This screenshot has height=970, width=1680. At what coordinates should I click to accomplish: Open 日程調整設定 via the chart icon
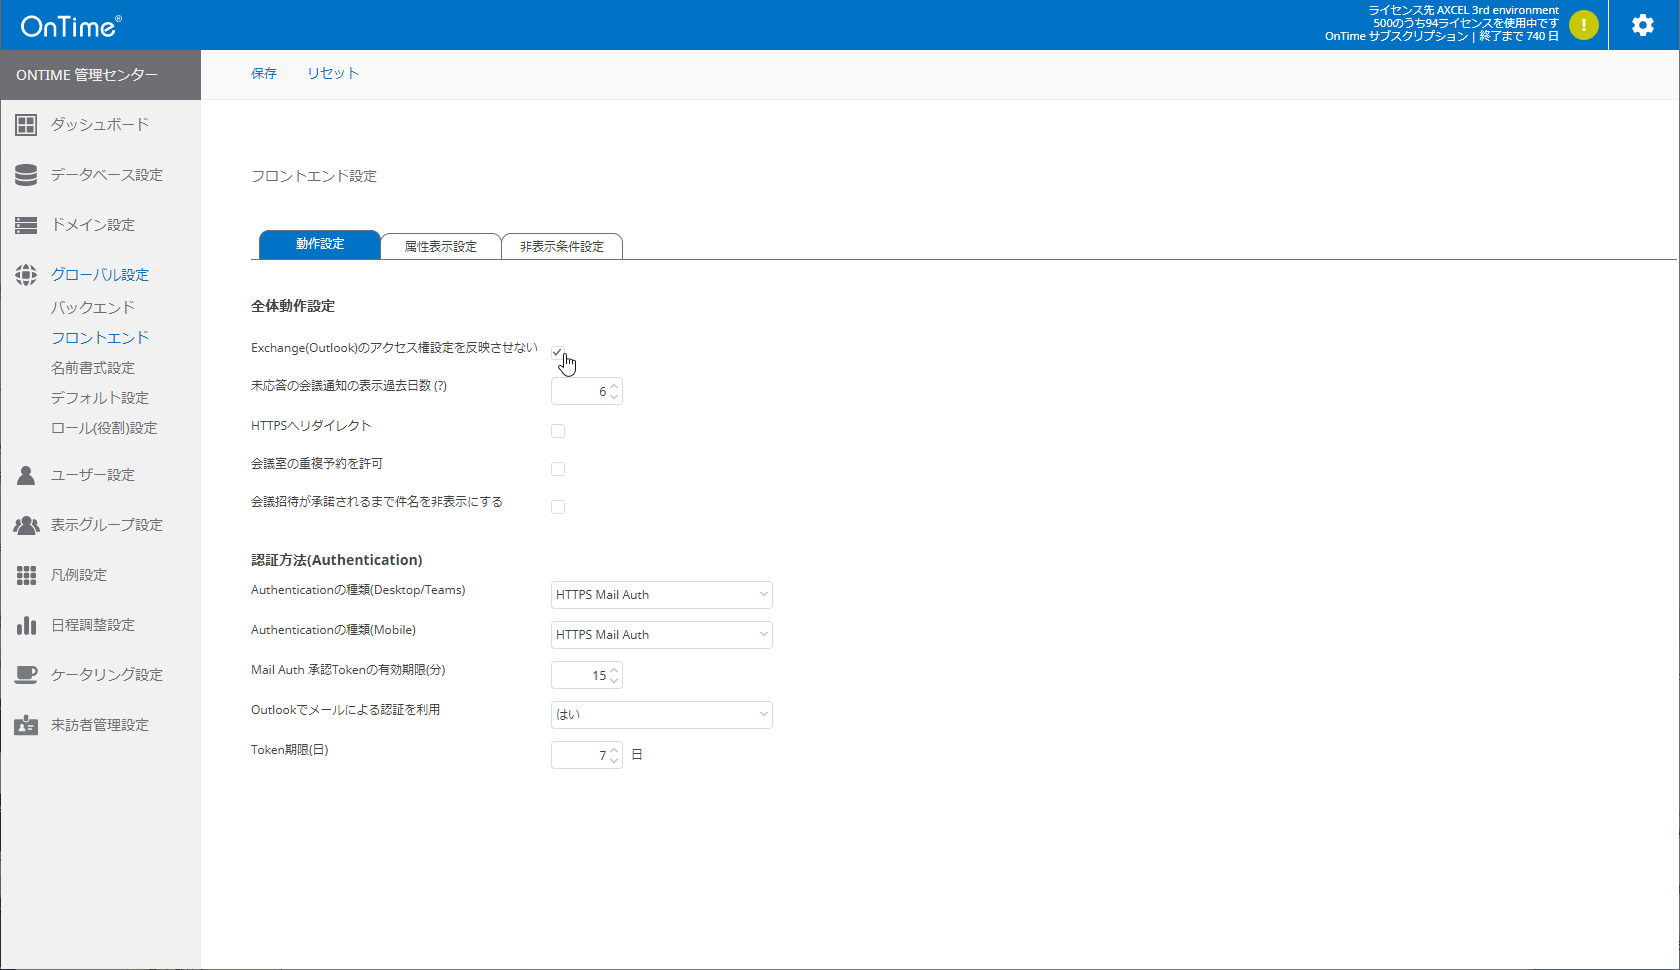click(25, 624)
